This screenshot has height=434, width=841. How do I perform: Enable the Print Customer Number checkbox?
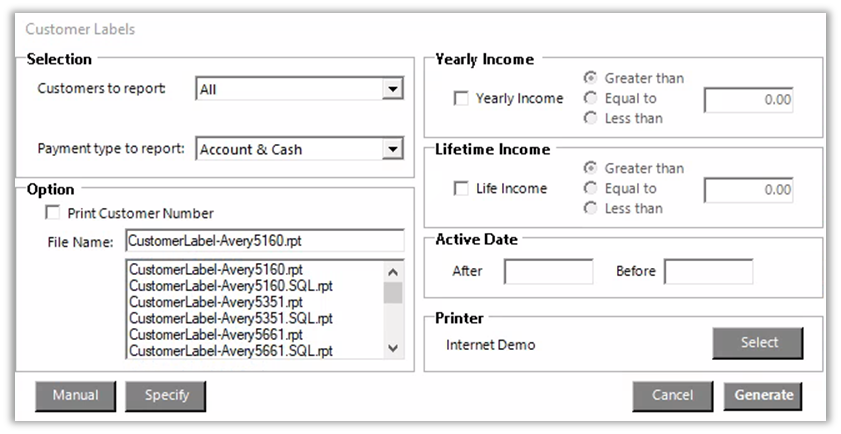click(x=53, y=213)
